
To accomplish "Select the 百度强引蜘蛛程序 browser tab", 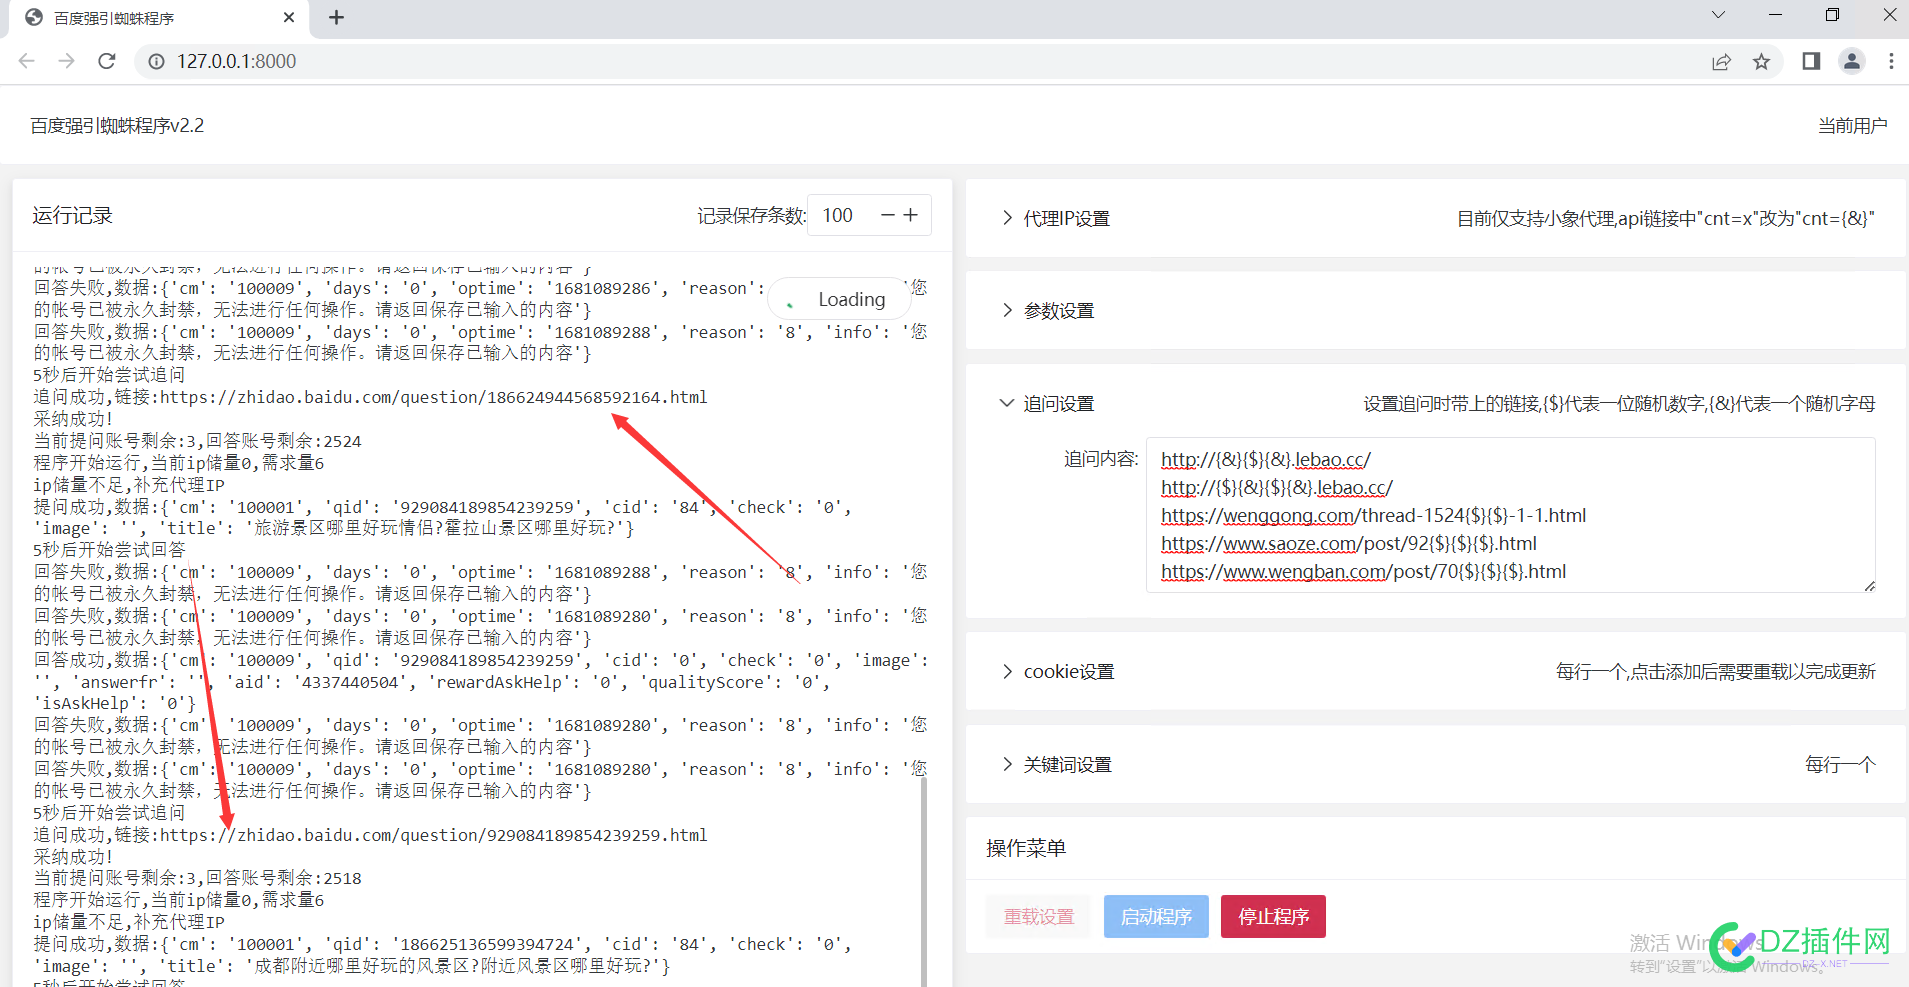I will (x=160, y=18).
